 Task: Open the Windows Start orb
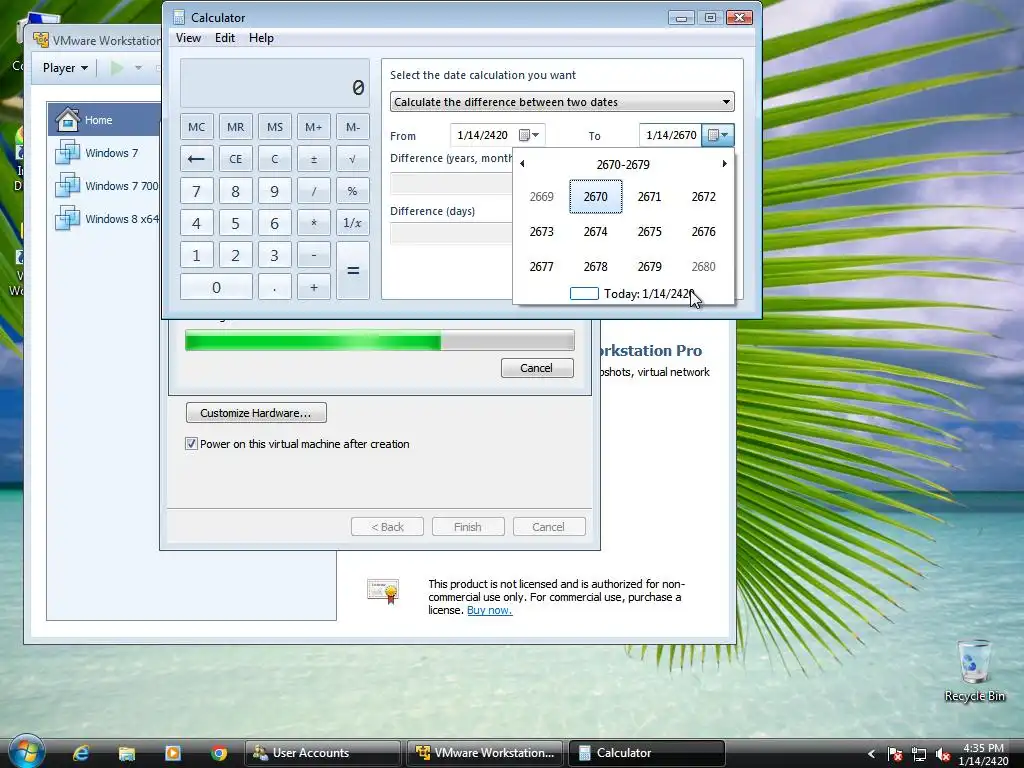(x=26, y=752)
